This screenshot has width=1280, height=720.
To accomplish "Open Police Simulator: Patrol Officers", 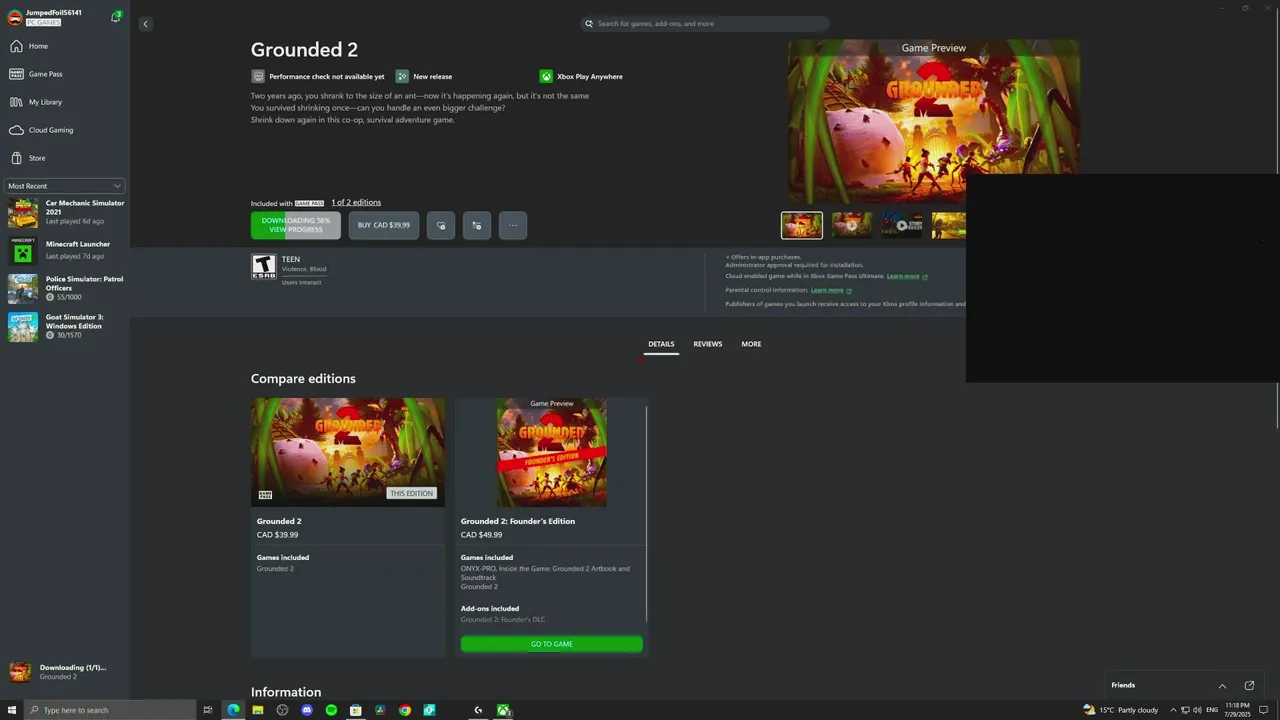I will pos(66,288).
